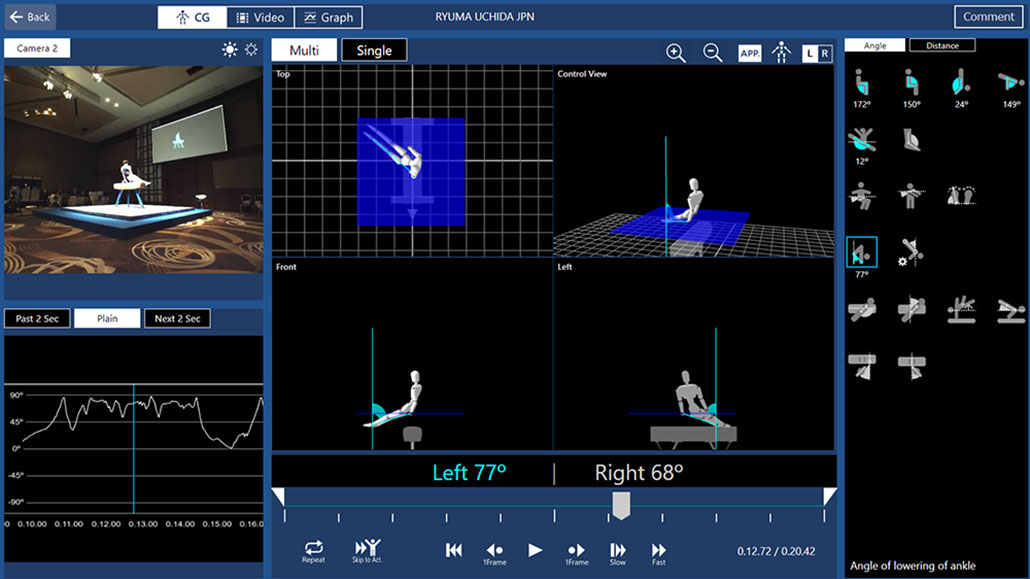Select the 12° full-body rotation angle icon
The height and width of the screenshot is (579, 1030).
tap(862, 140)
